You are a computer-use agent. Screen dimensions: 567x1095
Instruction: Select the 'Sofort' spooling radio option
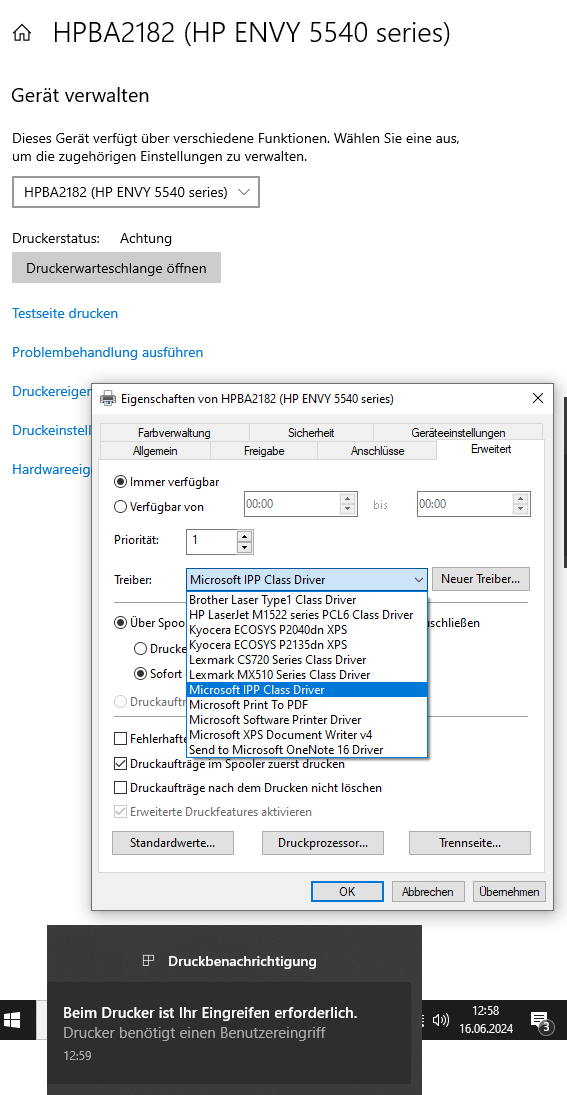(x=140, y=674)
